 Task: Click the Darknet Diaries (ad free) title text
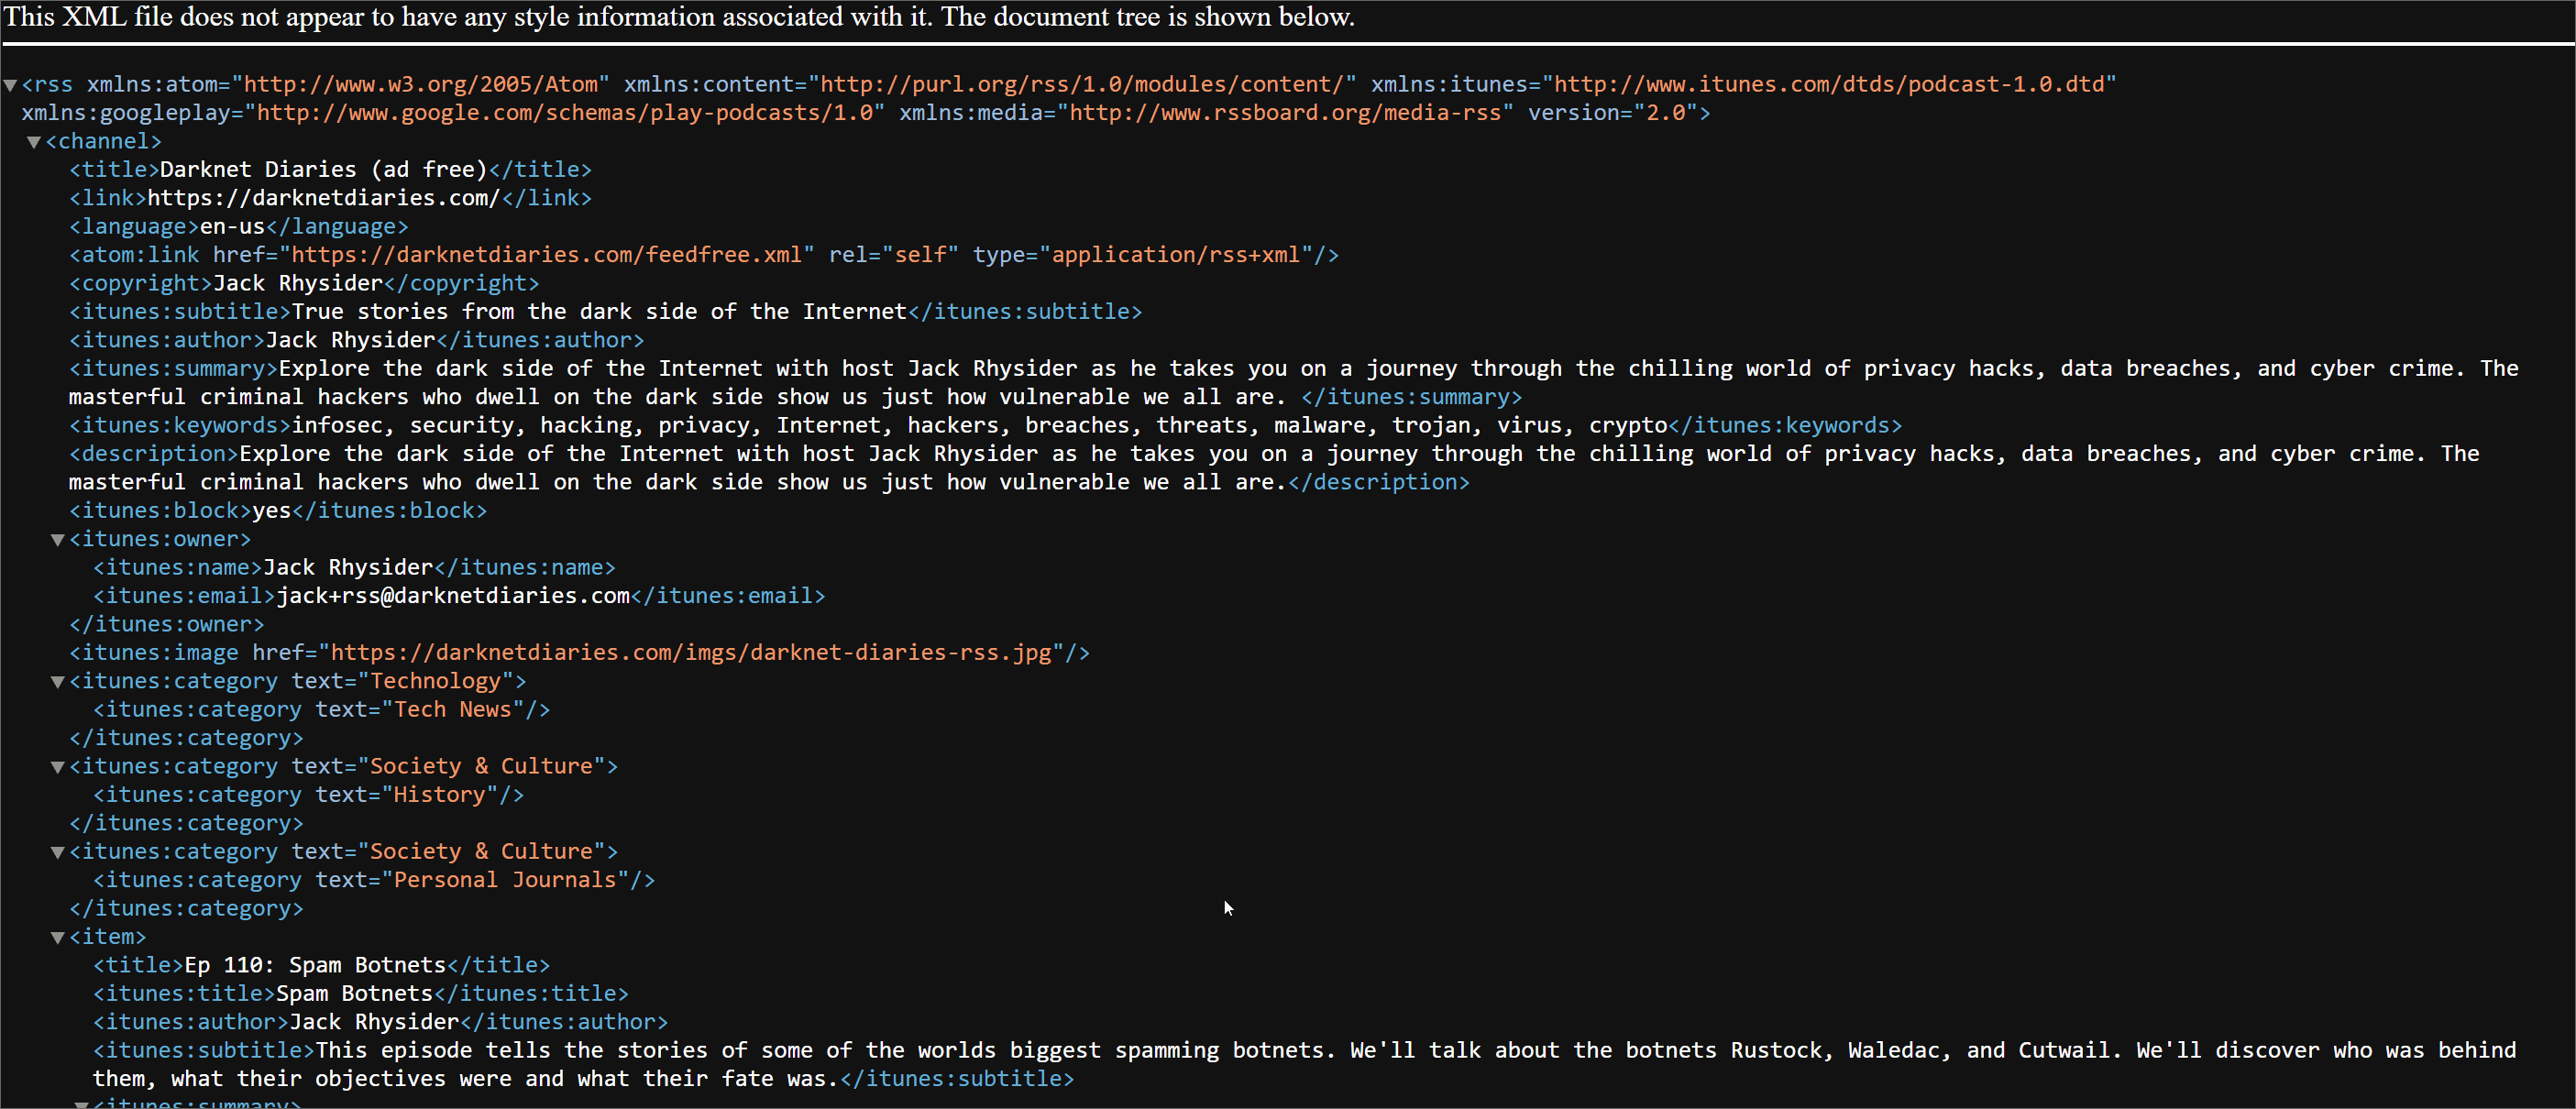tap(322, 170)
